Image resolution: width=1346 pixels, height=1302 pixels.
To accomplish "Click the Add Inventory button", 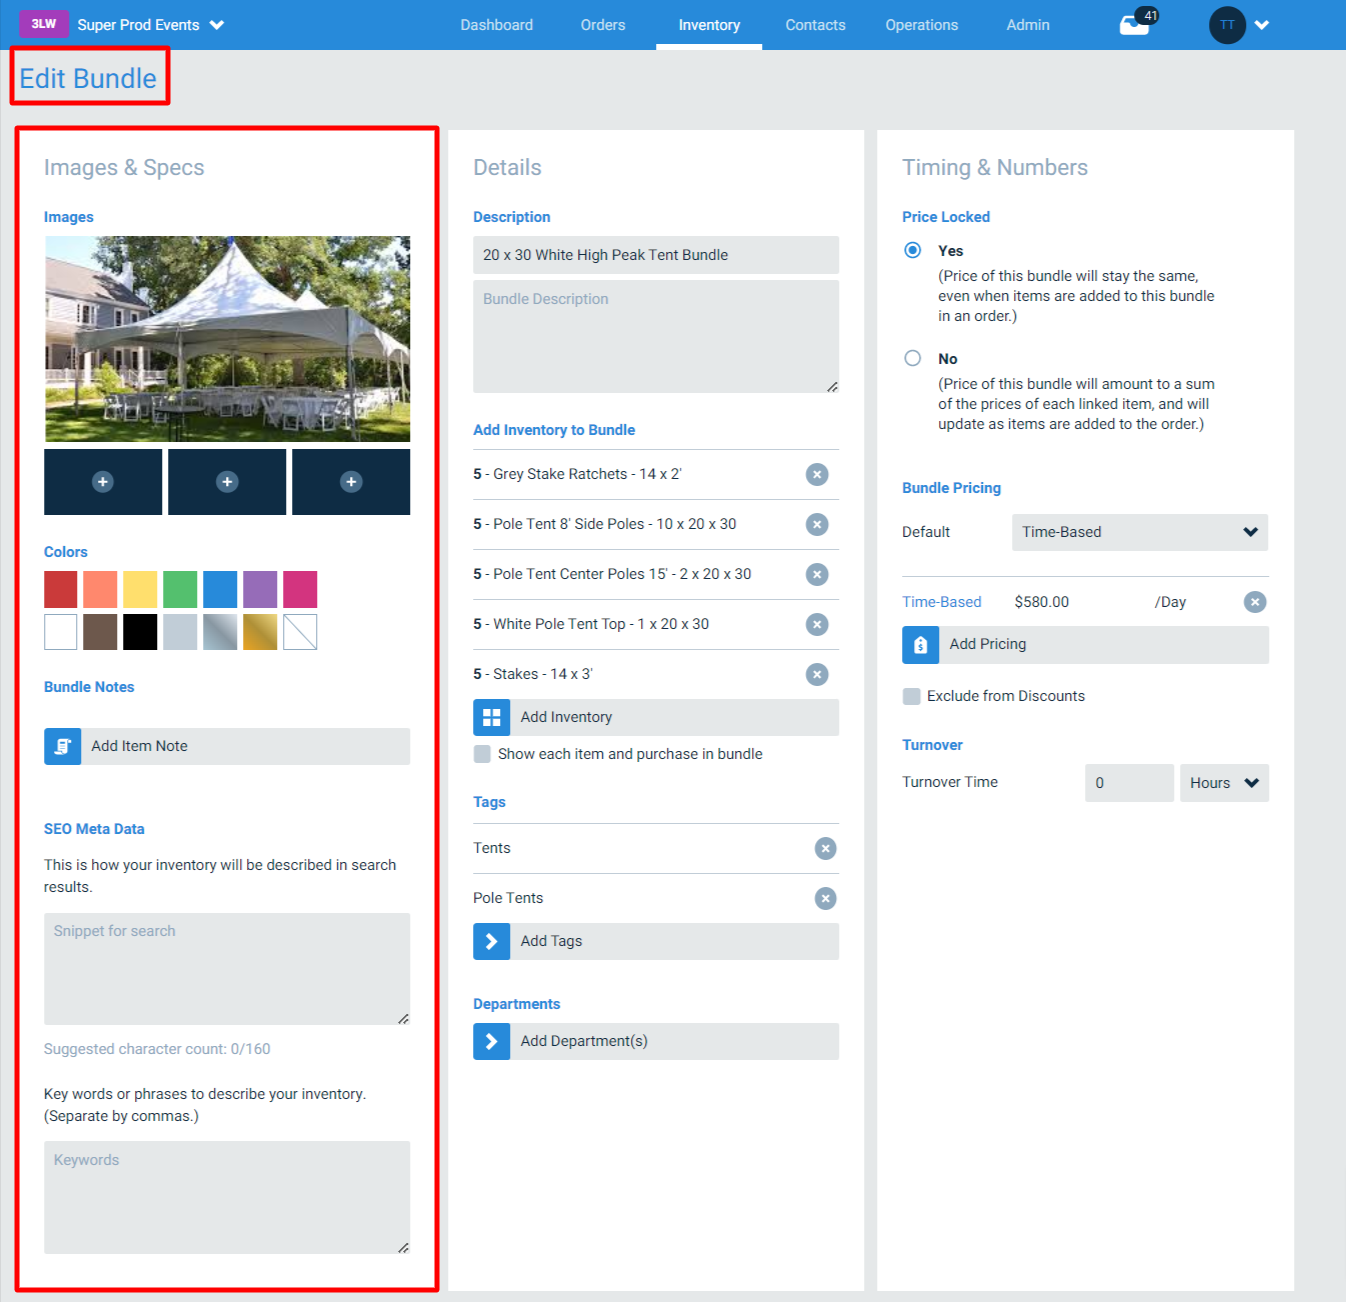I will coord(656,717).
